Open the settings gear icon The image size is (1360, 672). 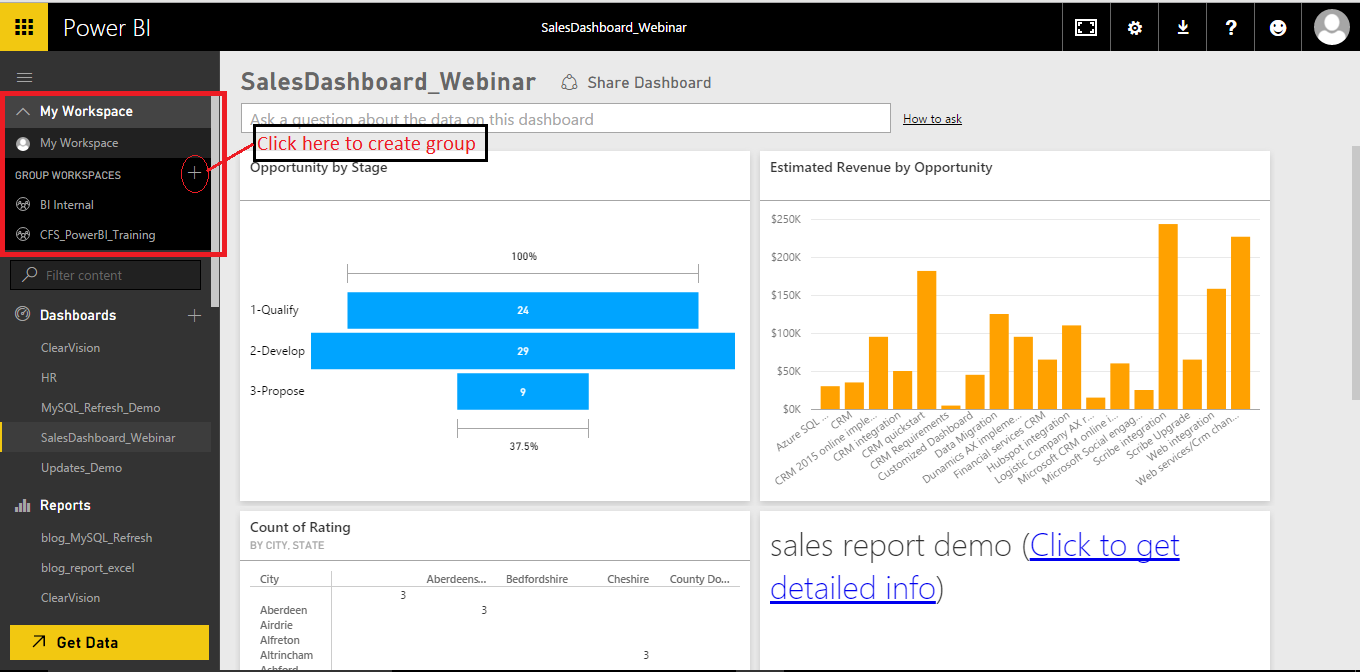tap(1134, 28)
